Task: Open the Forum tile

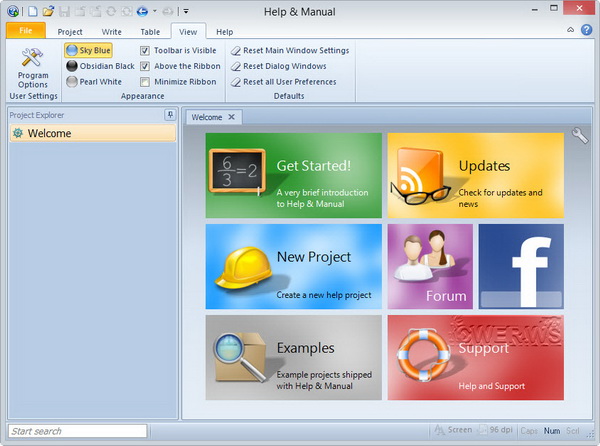Action: coord(429,266)
